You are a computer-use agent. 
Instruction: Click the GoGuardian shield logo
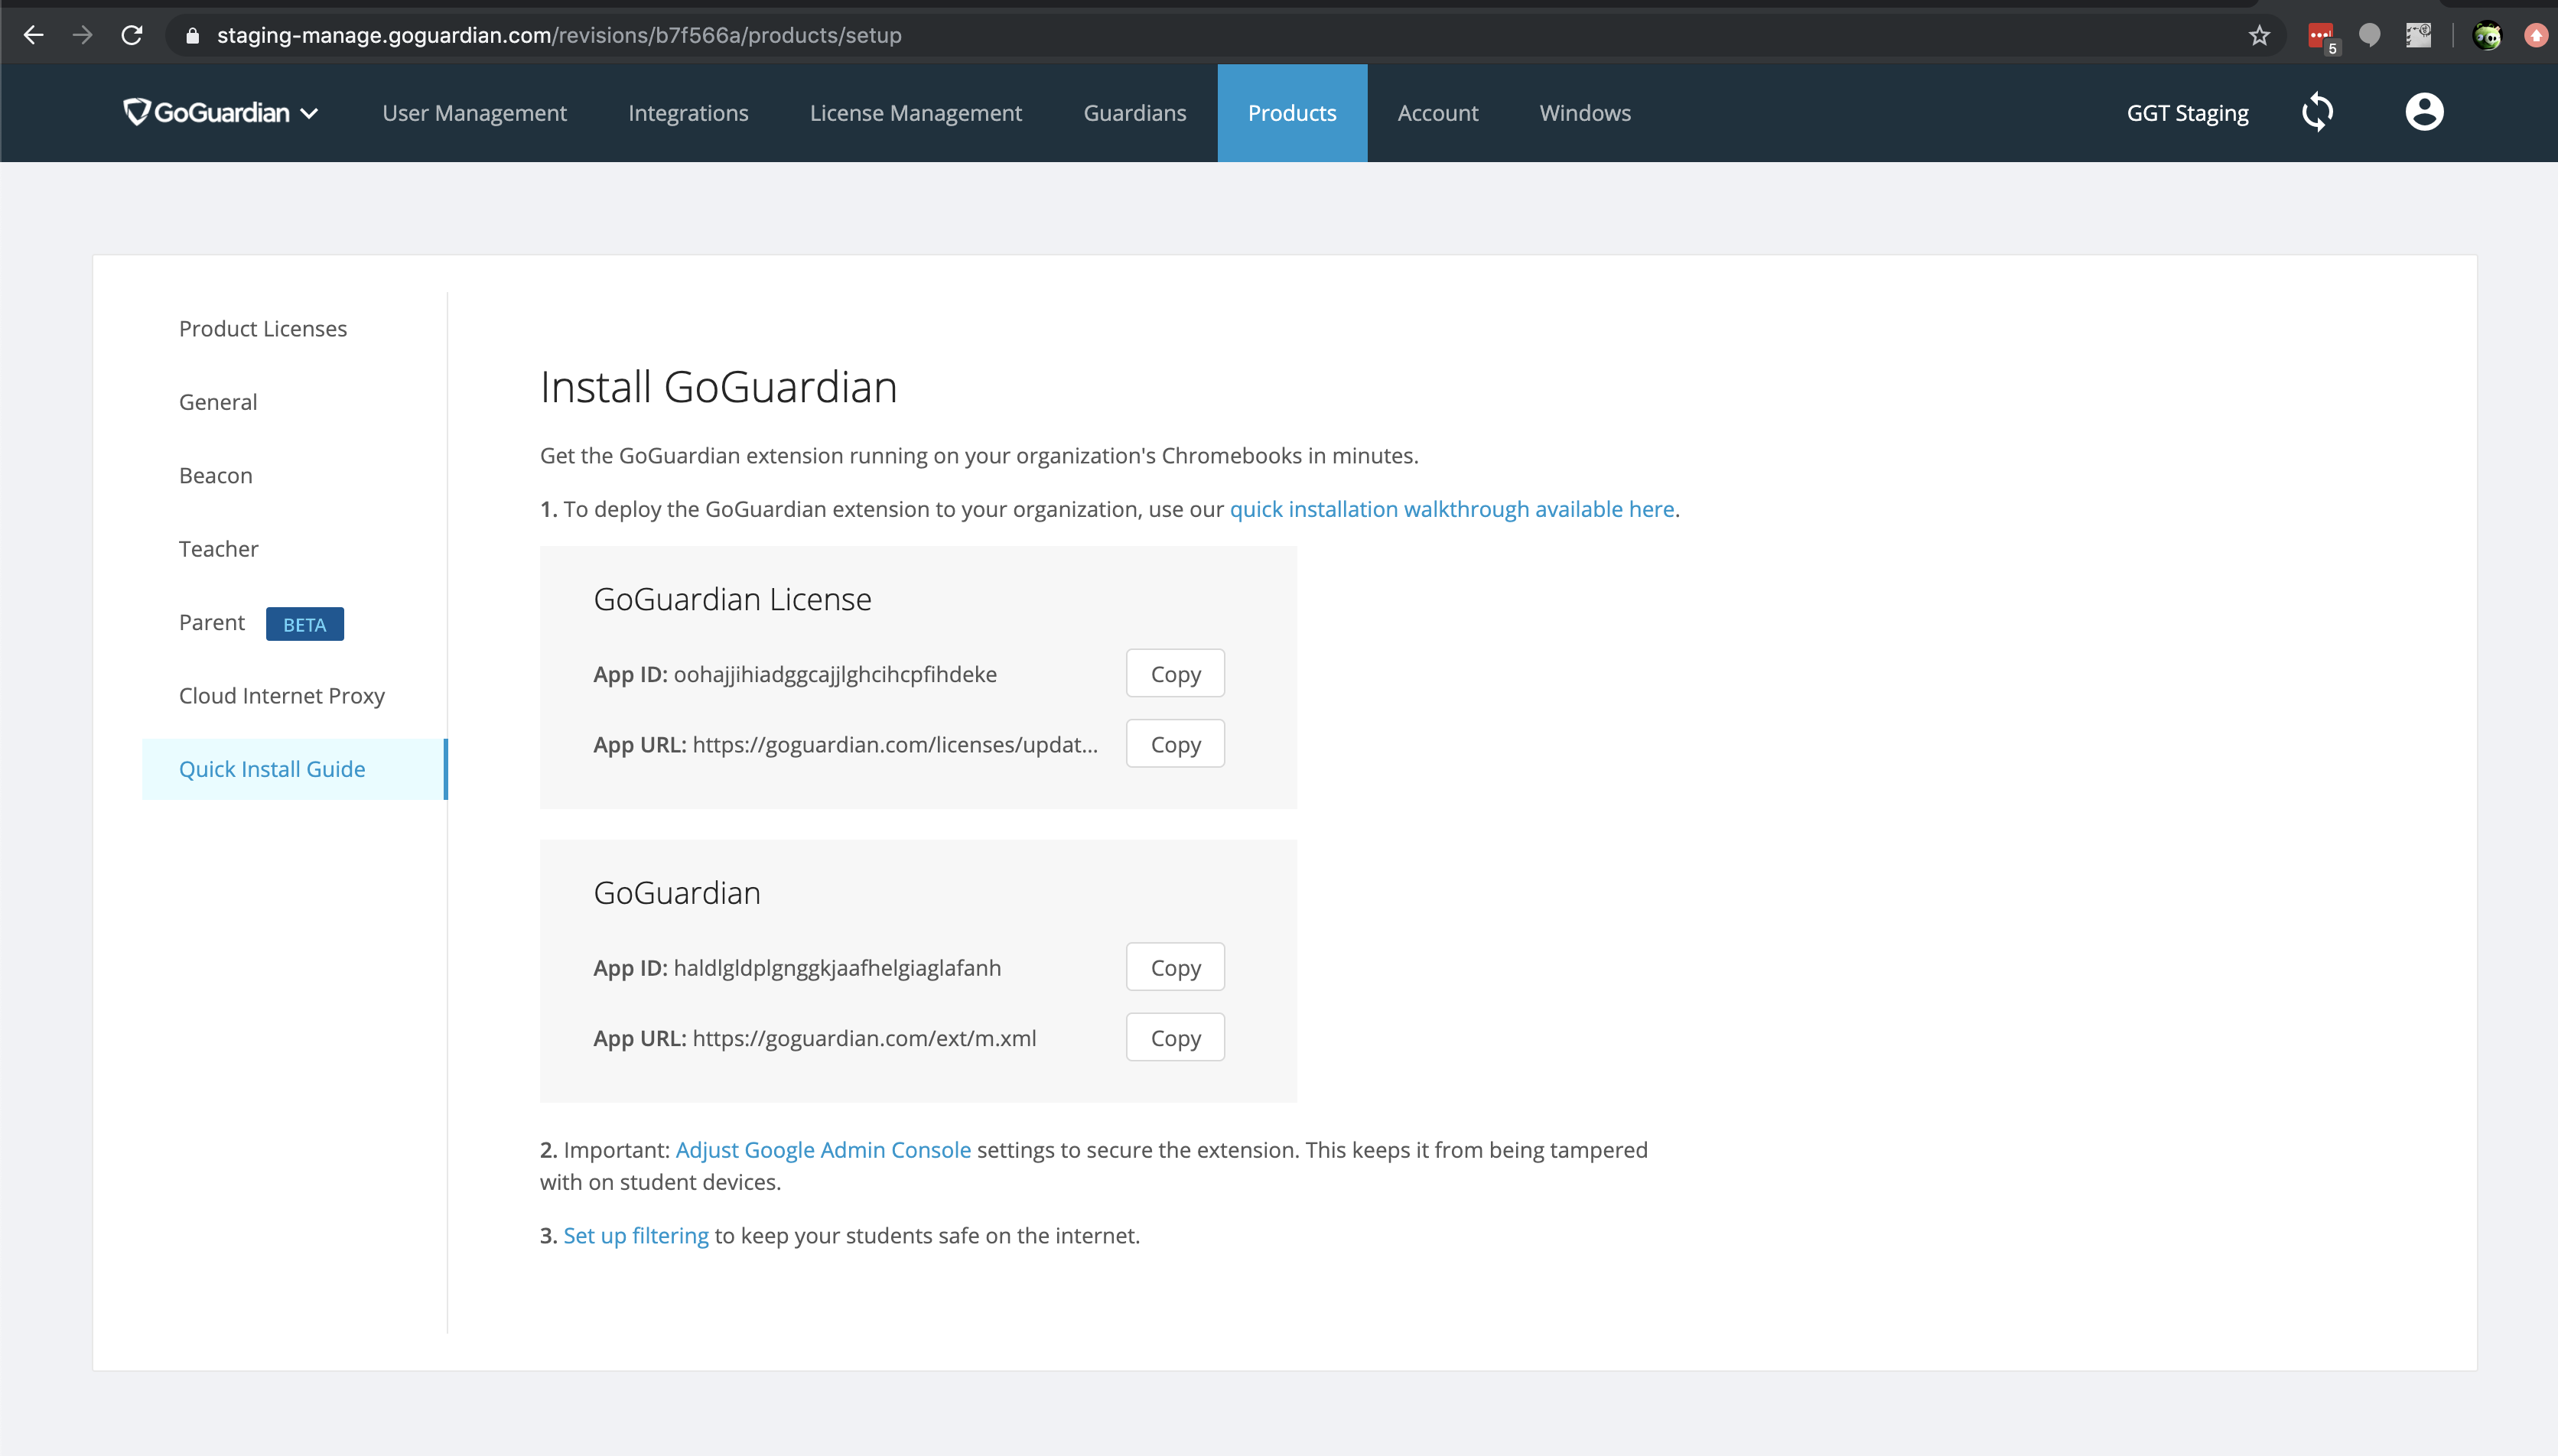click(137, 111)
